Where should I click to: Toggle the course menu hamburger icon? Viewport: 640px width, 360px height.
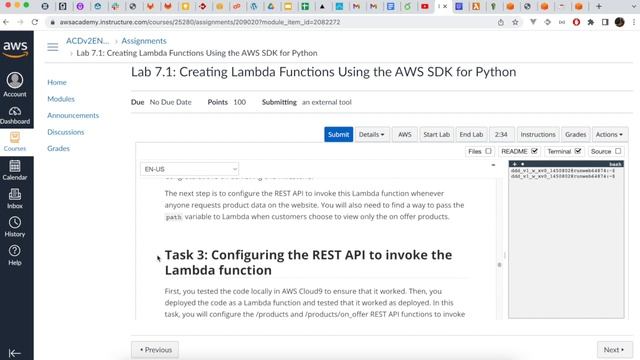[53, 47]
